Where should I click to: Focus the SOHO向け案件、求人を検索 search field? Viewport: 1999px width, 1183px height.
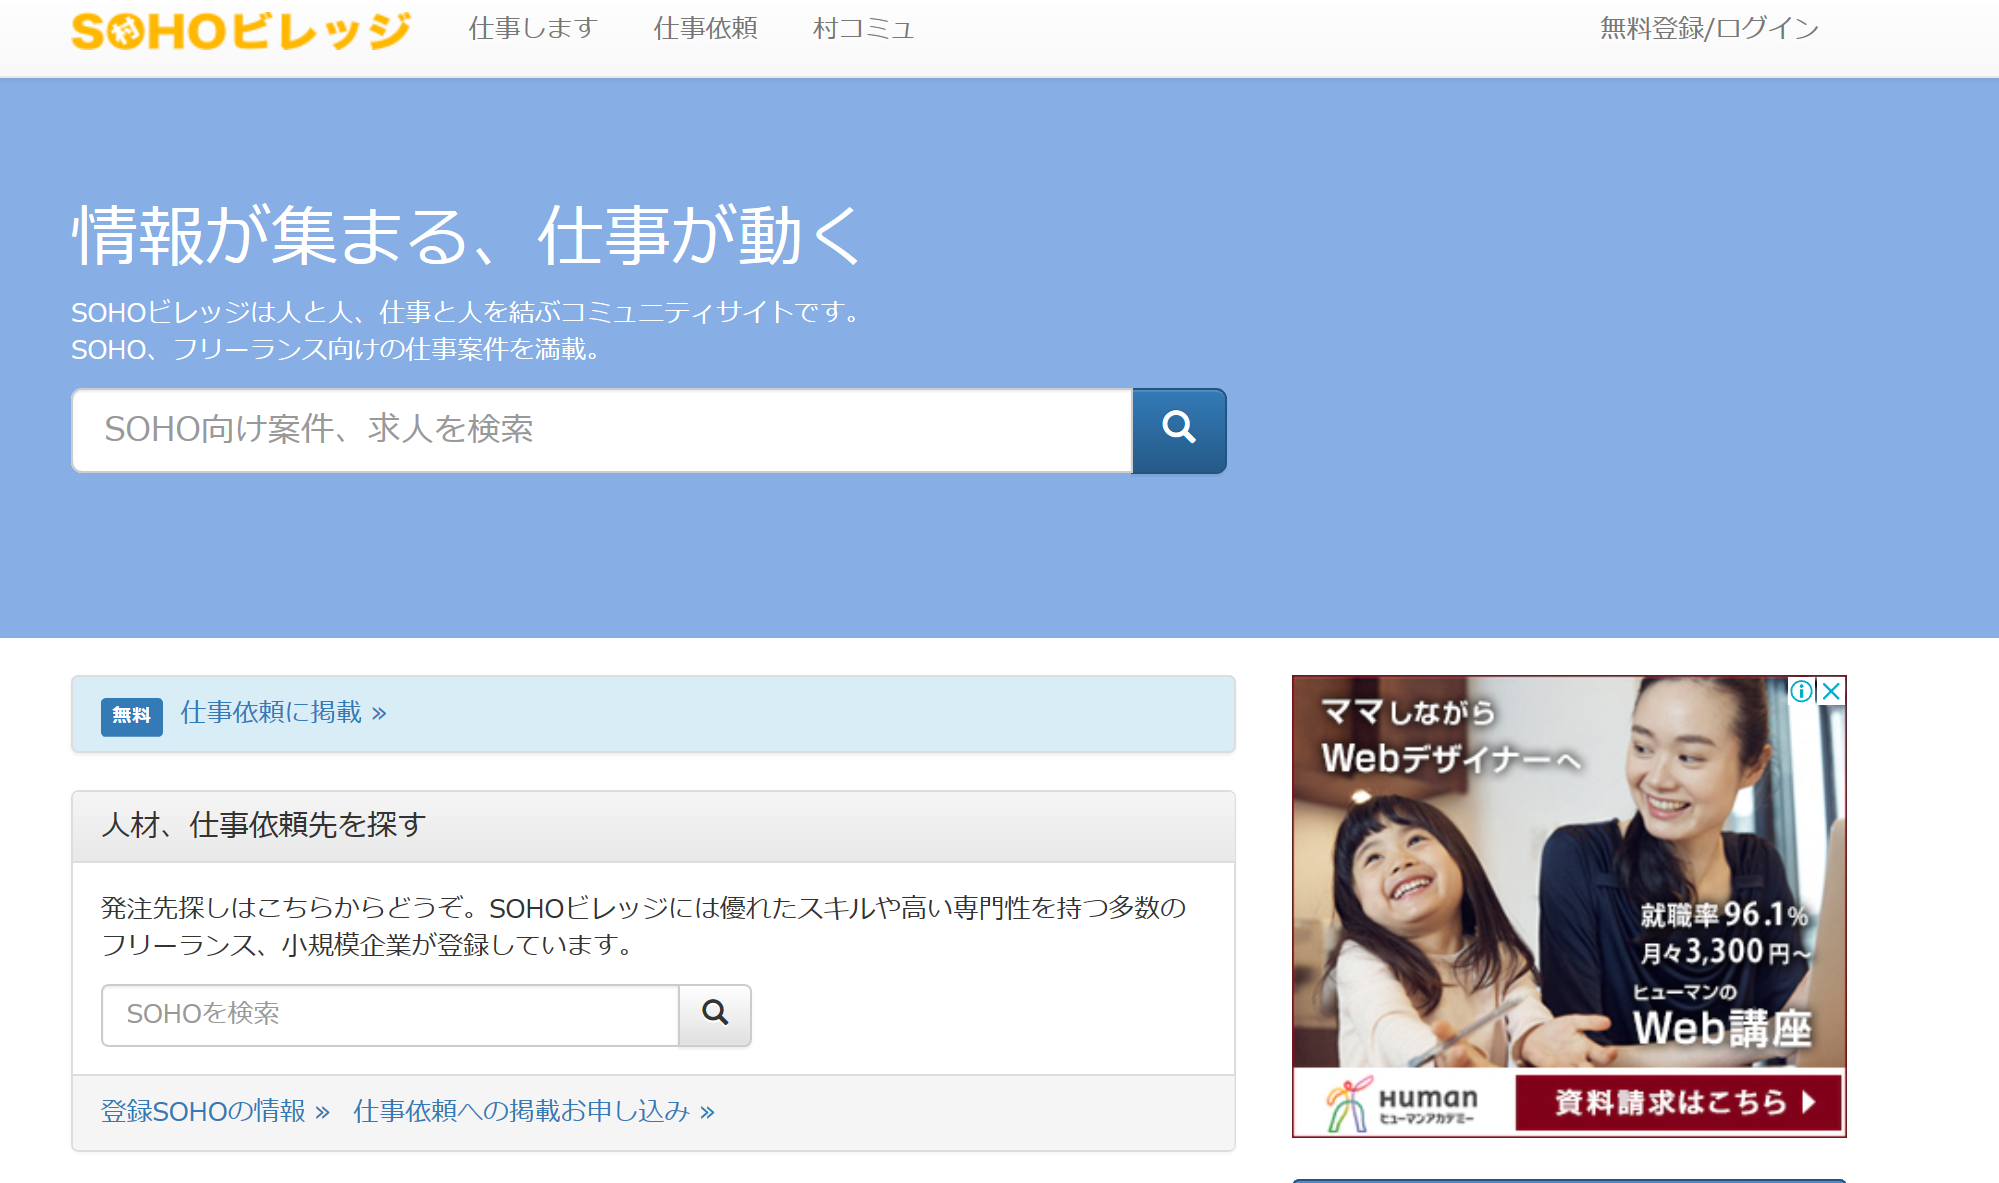click(x=602, y=430)
